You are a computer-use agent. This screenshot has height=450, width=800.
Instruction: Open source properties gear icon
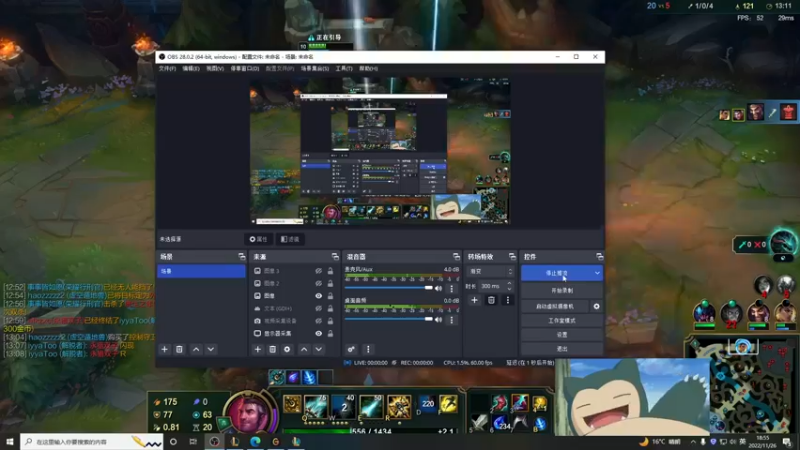pyautogui.click(x=287, y=349)
